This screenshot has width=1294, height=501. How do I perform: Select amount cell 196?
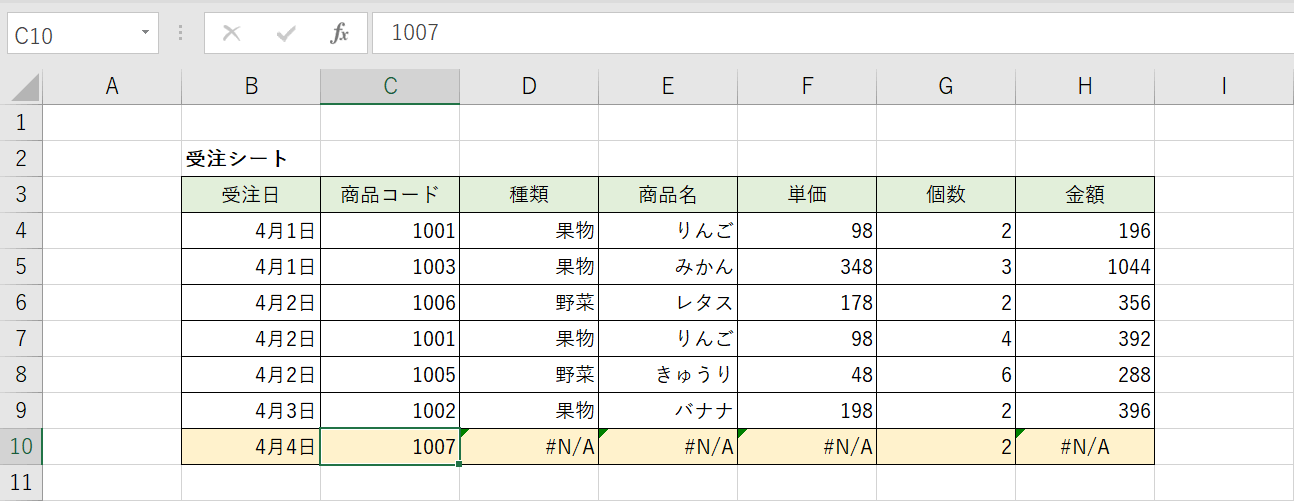[x=1085, y=231]
